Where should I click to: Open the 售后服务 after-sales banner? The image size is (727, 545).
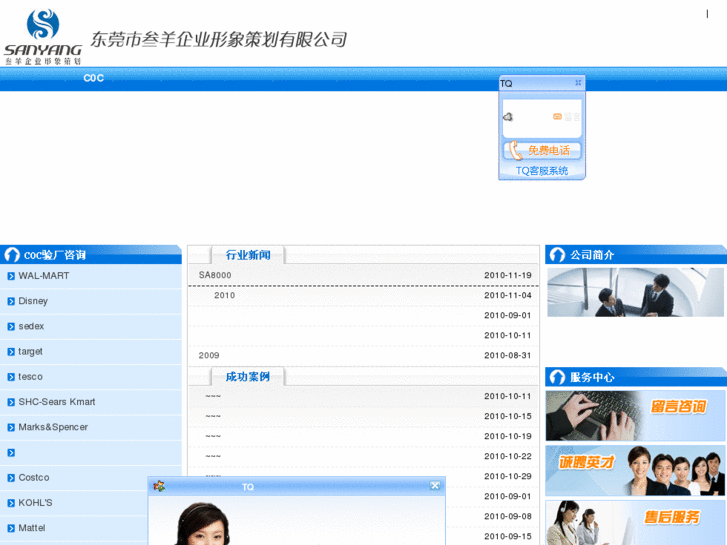tap(635, 523)
